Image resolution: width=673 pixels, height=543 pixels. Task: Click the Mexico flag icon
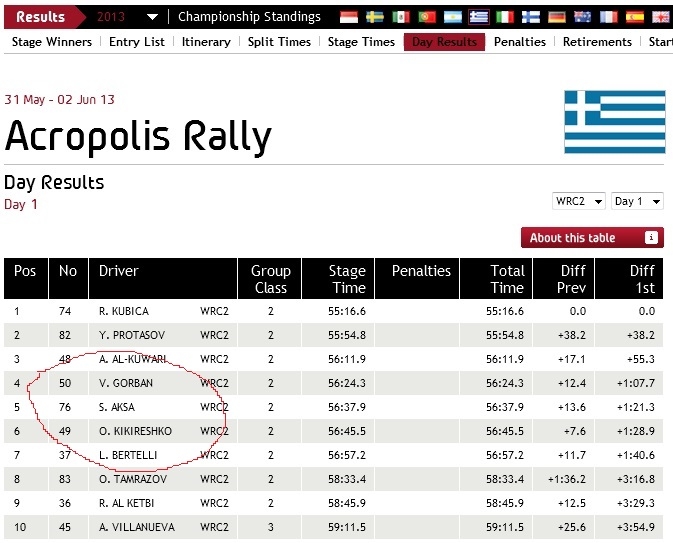click(401, 17)
